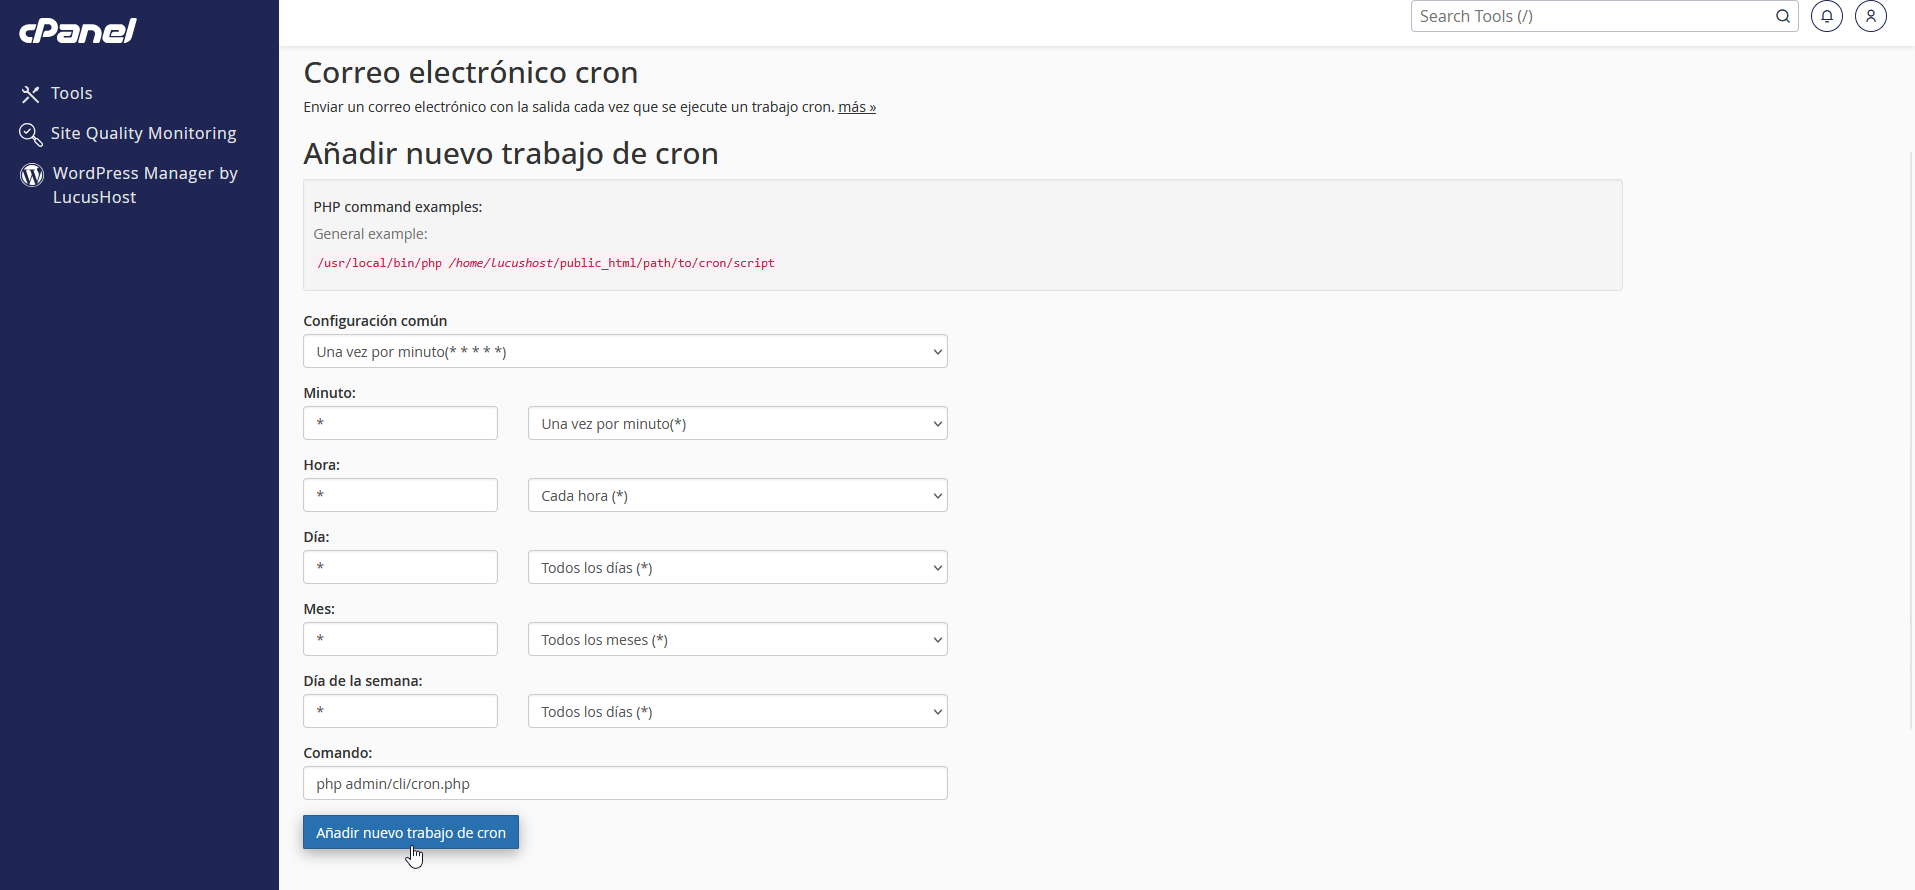Click the Día de la semana text field
Screen dimensions: 1915x890
click(x=400, y=711)
